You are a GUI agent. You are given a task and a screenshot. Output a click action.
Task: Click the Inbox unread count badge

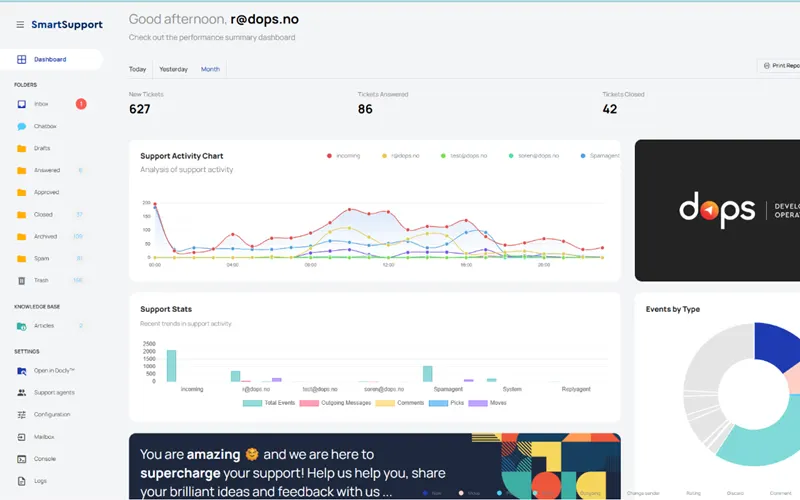pos(81,104)
